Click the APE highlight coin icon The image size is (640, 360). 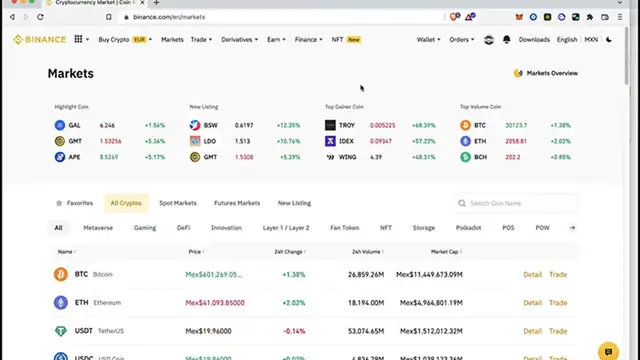[60, 157]
